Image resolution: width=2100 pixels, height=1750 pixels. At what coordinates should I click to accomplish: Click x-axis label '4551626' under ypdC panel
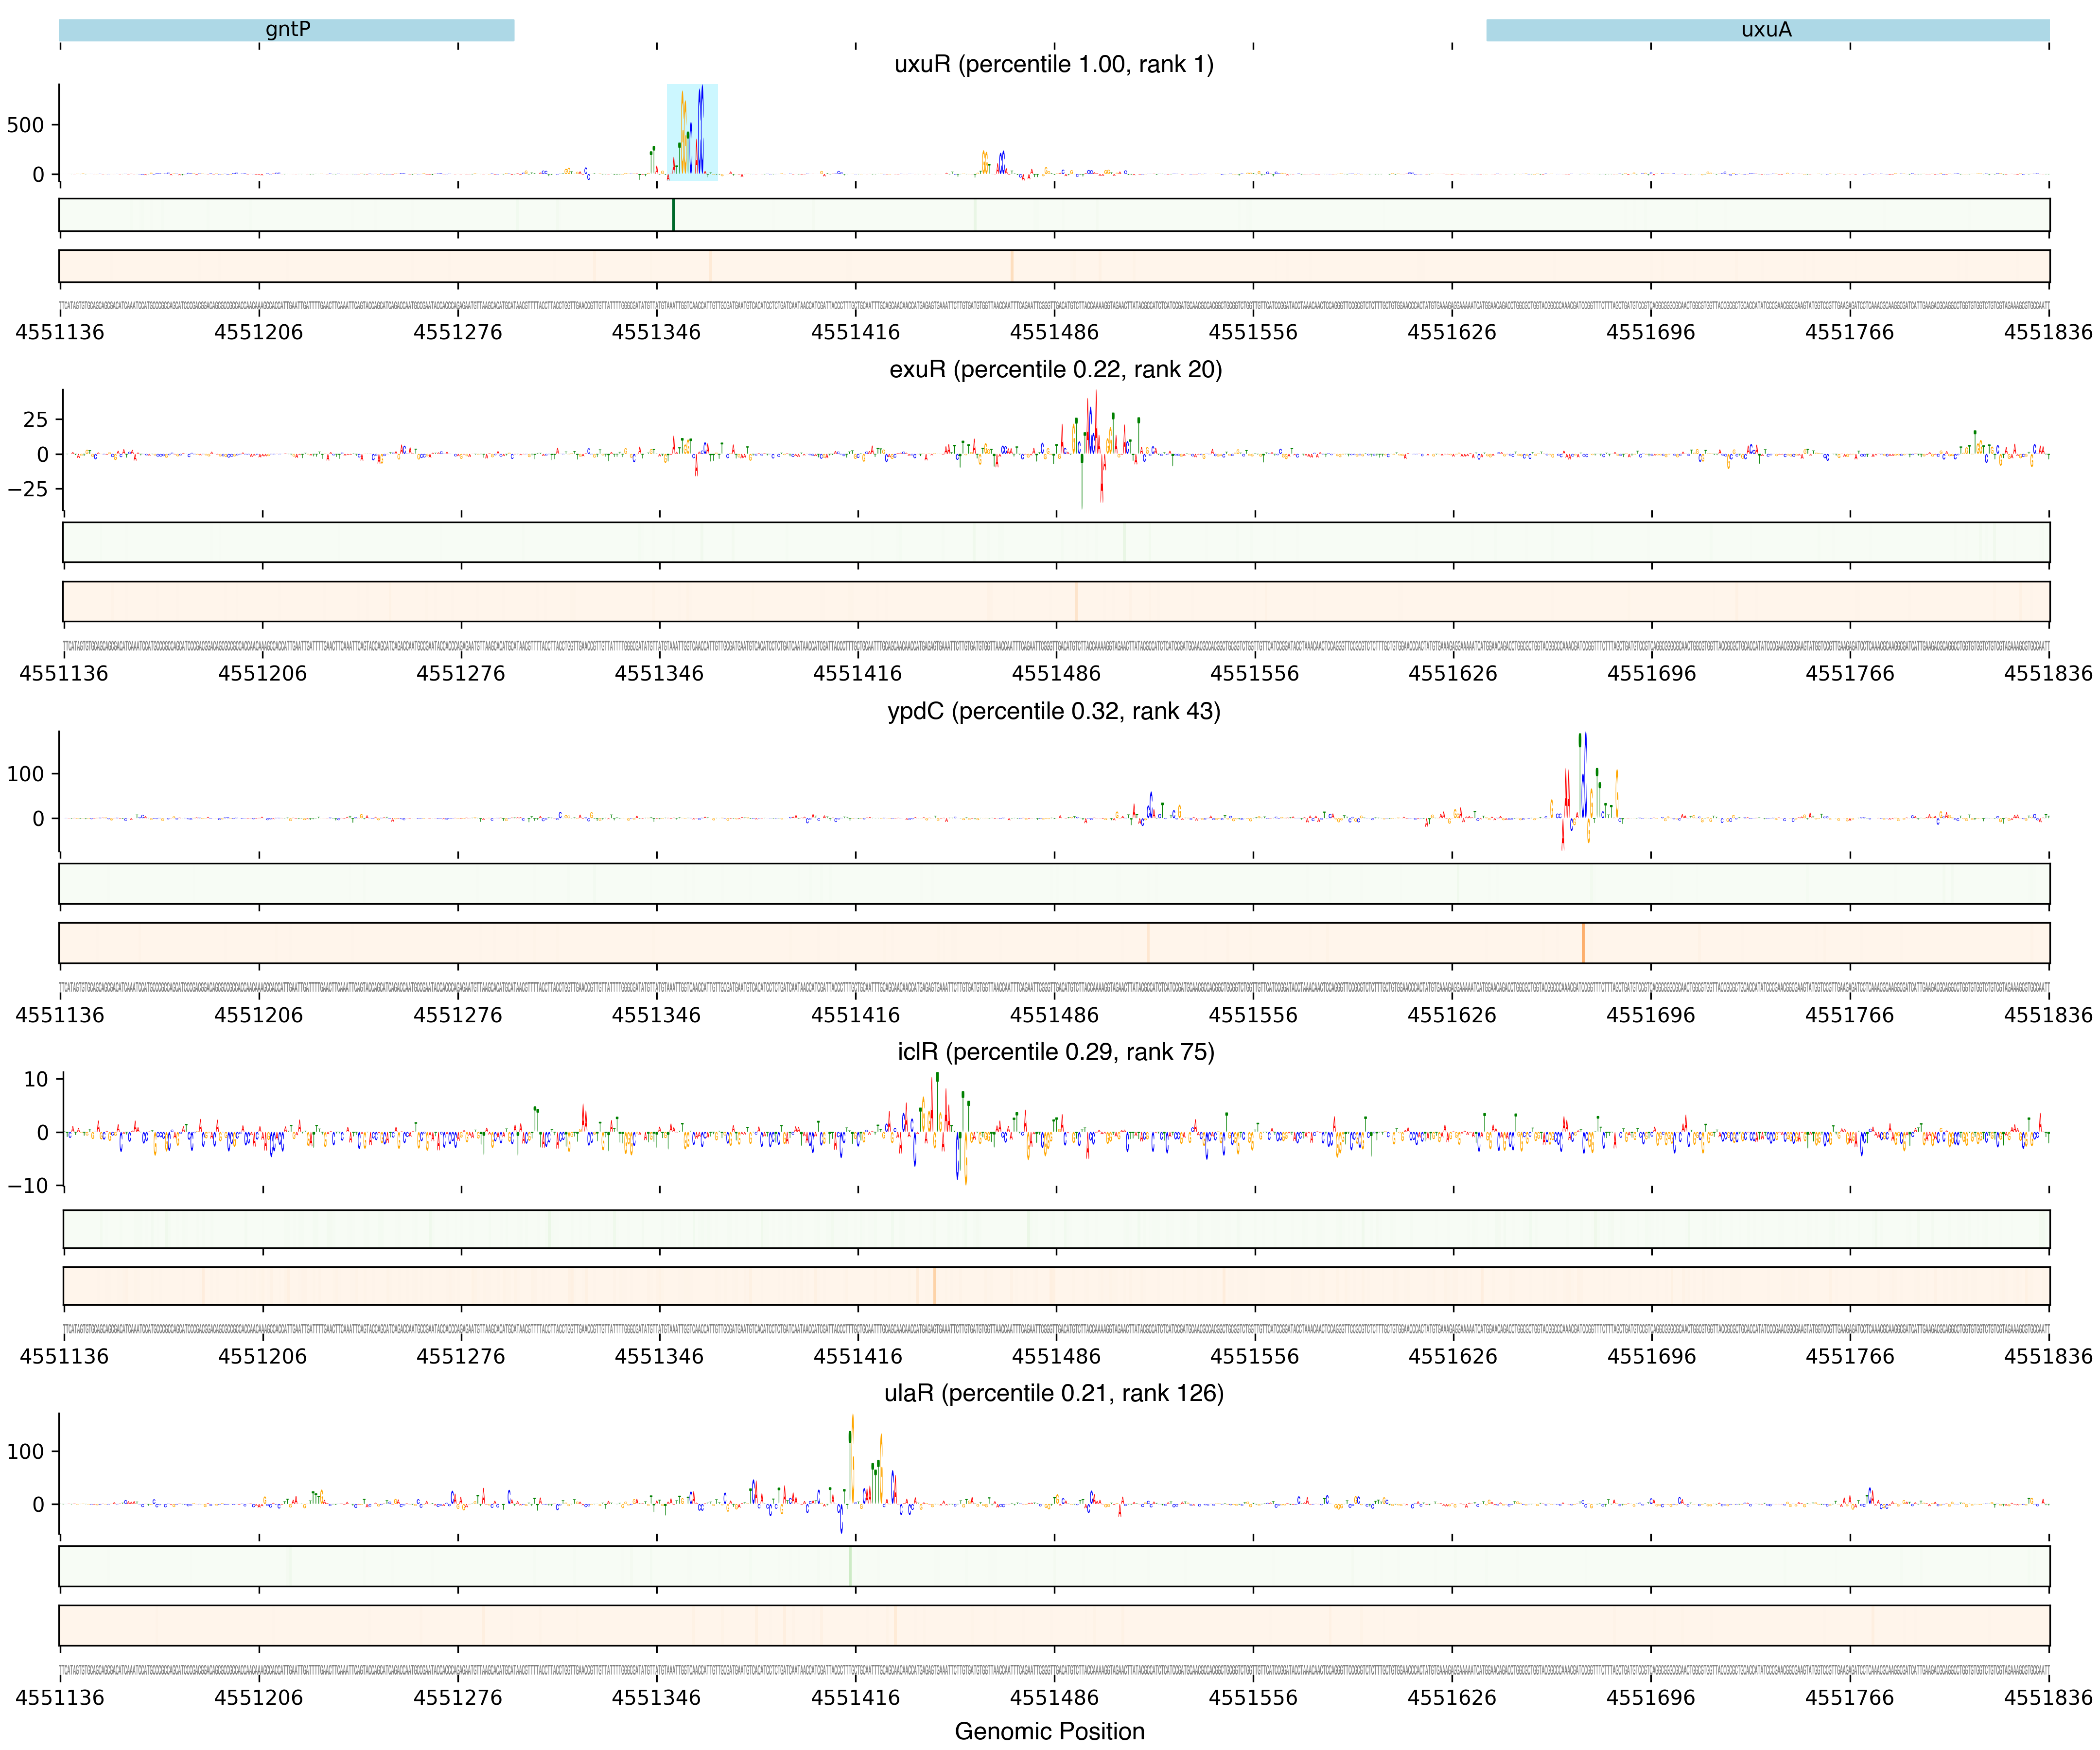pyautogui.click(x=1452, y=1015)
